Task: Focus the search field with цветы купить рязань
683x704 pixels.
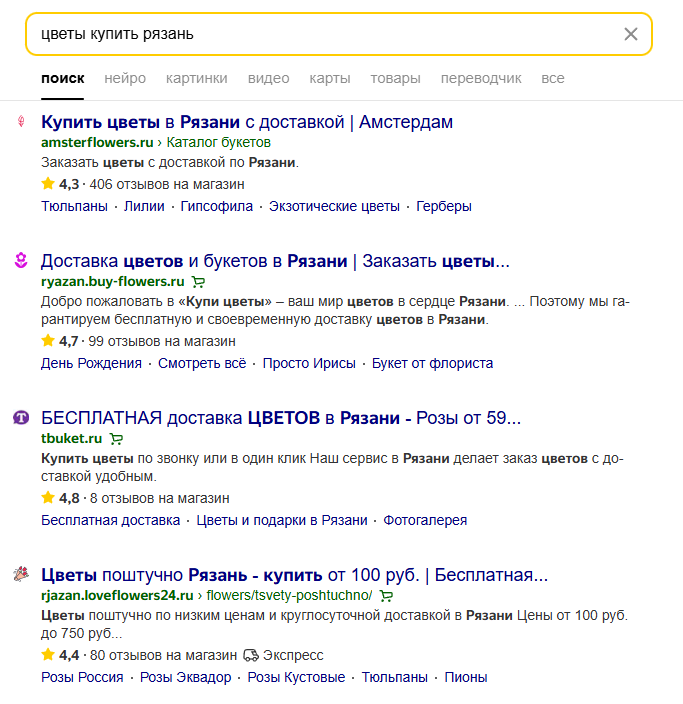Action: (320, 34)
